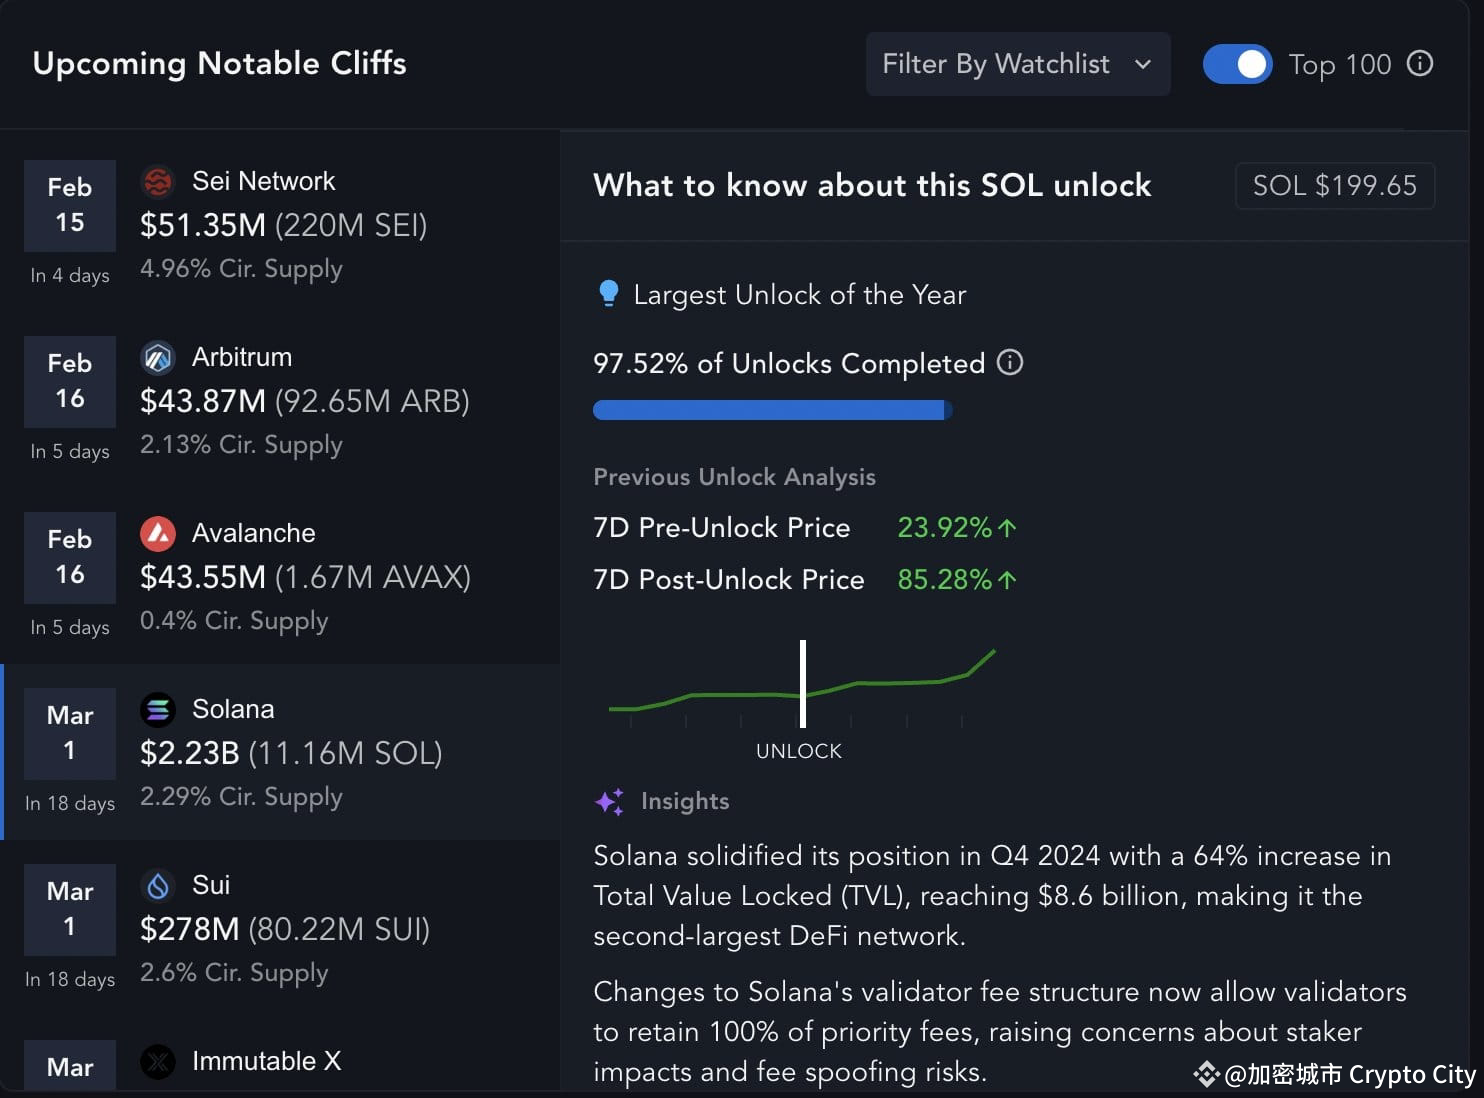
Task: Click the Upcoming Notable Cliffs heading
Action: click(x=220, y=63)
